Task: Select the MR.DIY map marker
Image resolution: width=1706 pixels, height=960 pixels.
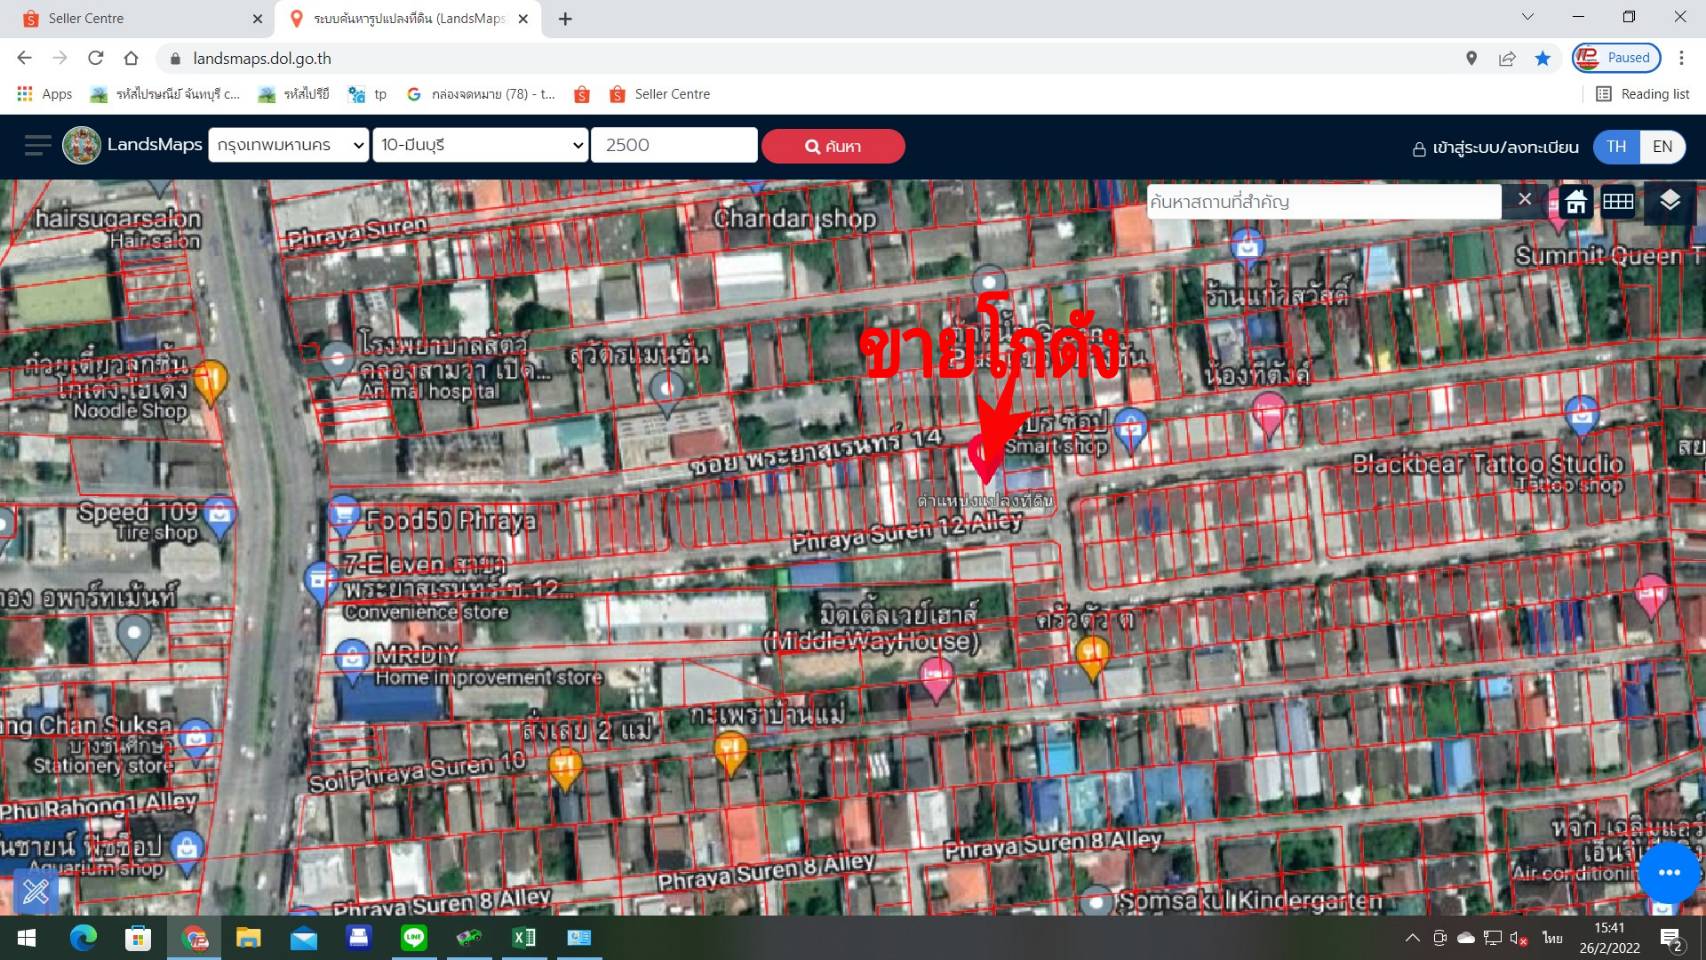Action: click(351, 661)
